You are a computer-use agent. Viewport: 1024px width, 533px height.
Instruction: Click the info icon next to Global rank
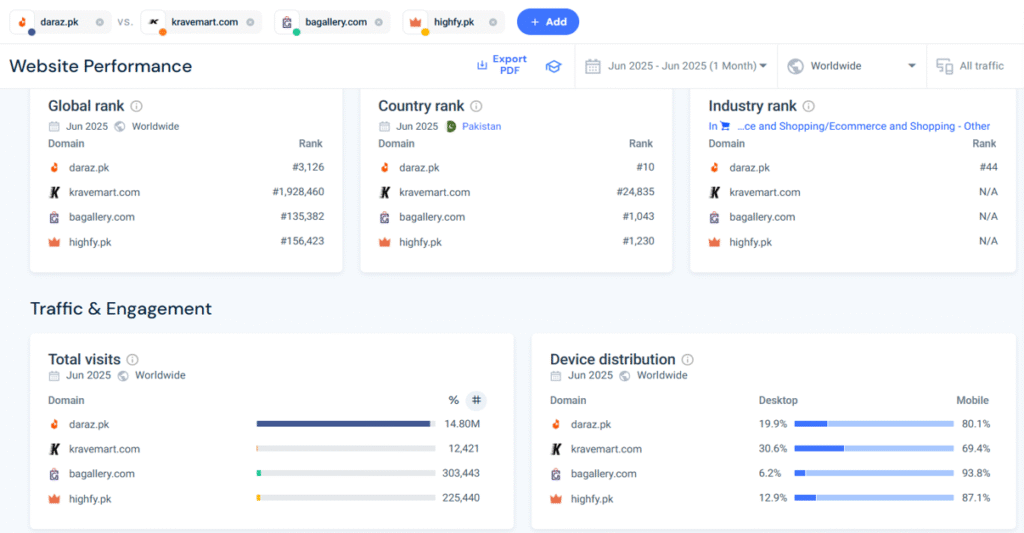(136, 106)
